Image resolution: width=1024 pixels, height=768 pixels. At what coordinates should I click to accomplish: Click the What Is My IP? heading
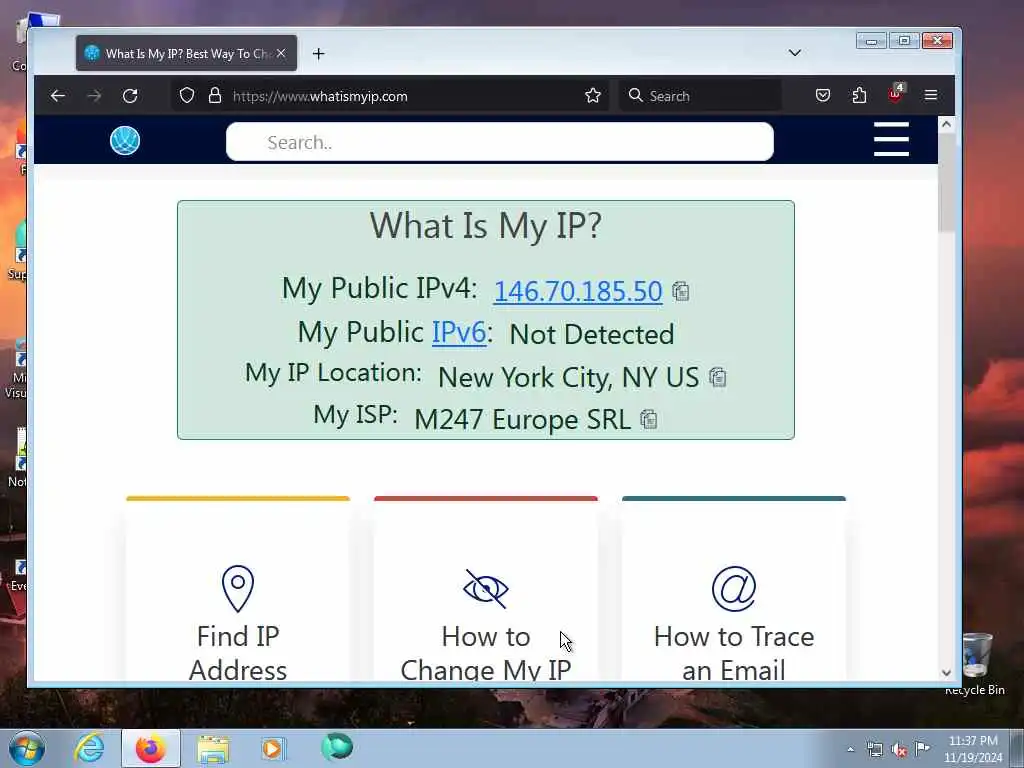click(x=485, y=226)
